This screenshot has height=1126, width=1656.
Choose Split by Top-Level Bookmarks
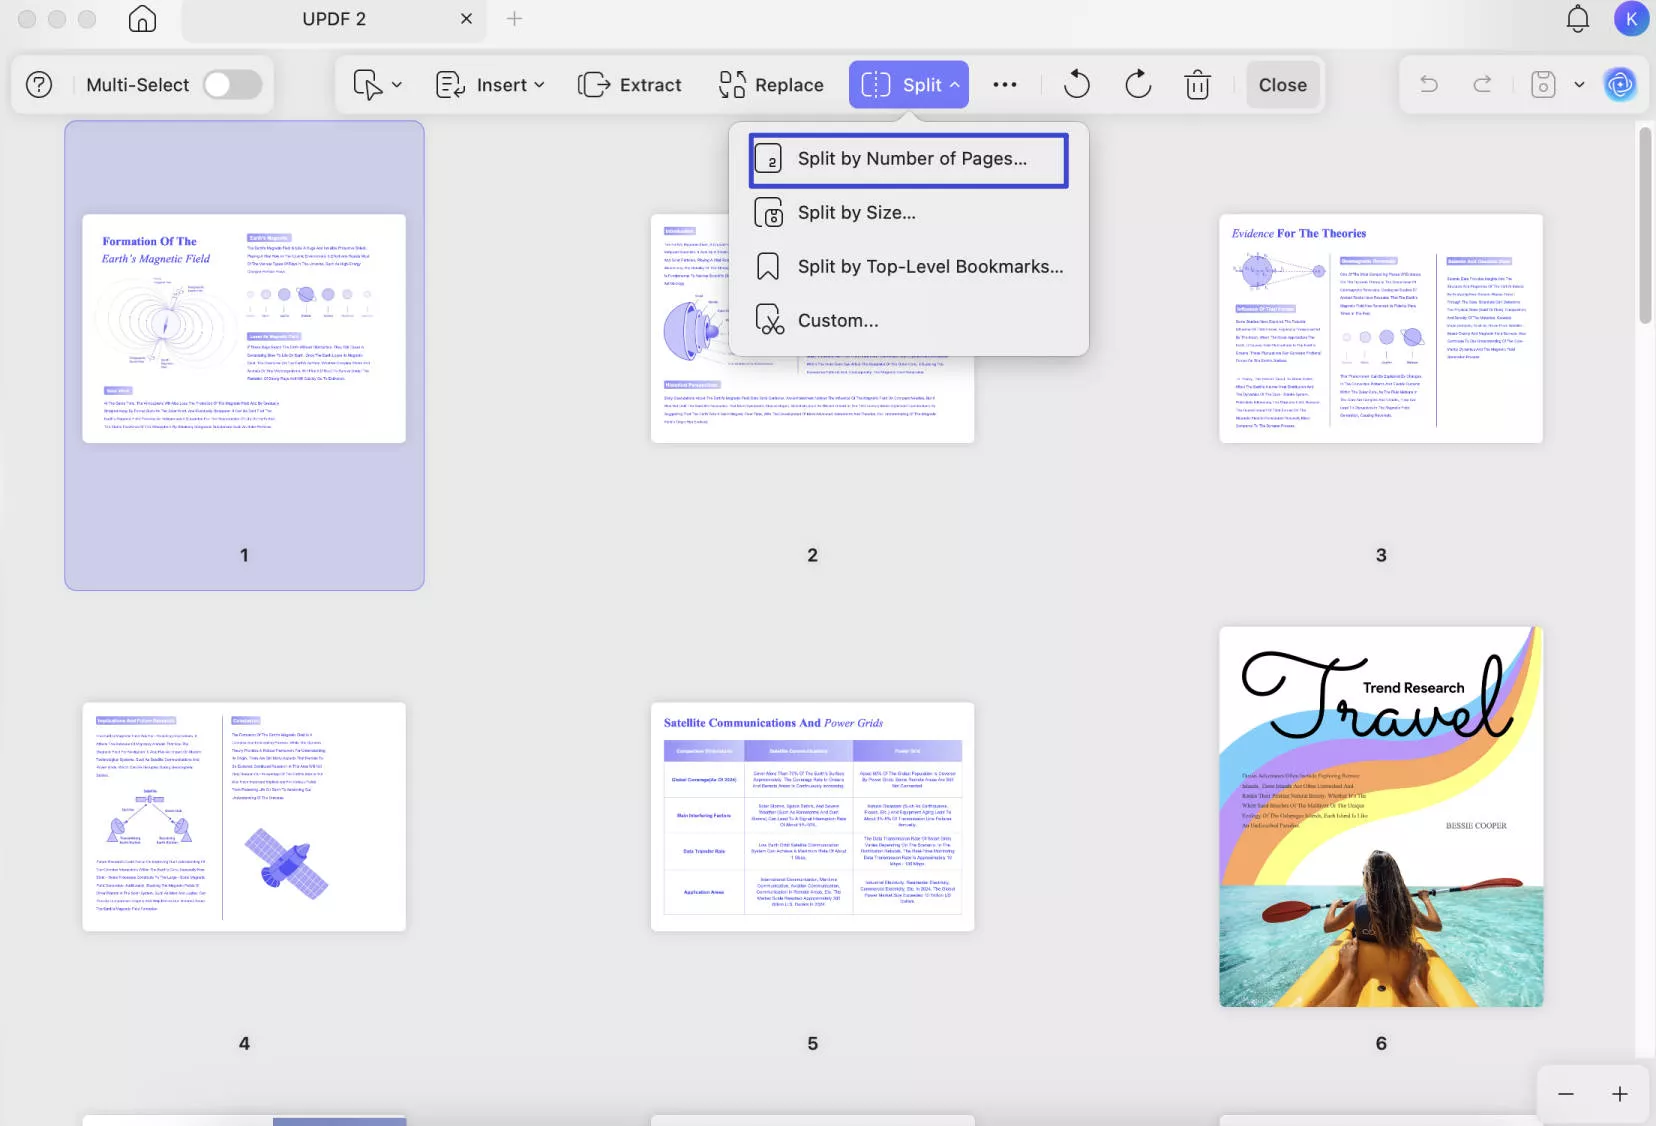click(x=909, y=267)
